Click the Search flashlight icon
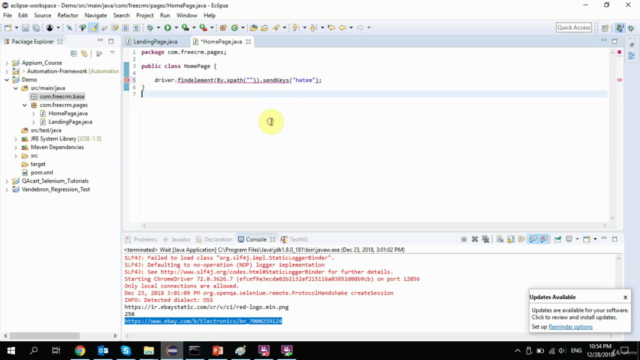Image resolution: width=640 pixels, height=360 pixels. [x=276, y=28]
